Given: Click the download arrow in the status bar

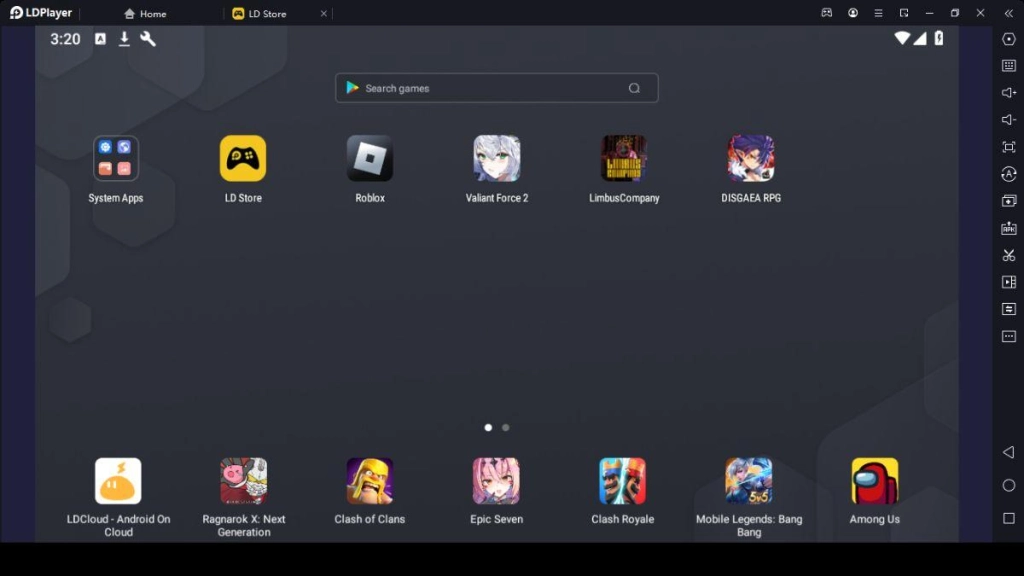Looking at the screenshot, I should pos(123,40).
